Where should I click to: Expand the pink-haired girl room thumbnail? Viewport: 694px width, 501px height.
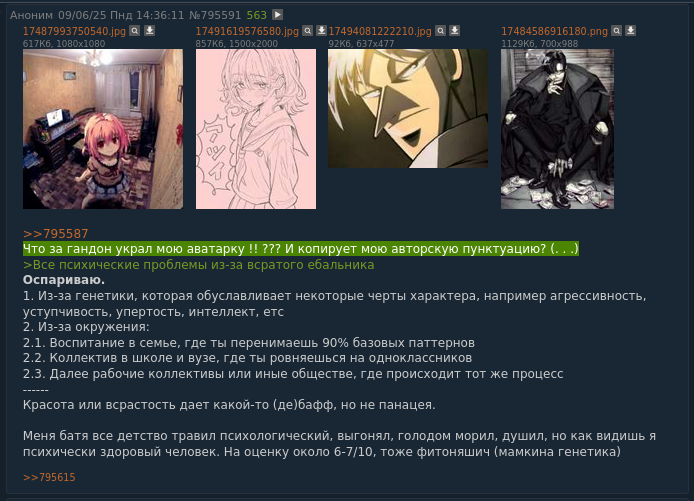point(103,129)
